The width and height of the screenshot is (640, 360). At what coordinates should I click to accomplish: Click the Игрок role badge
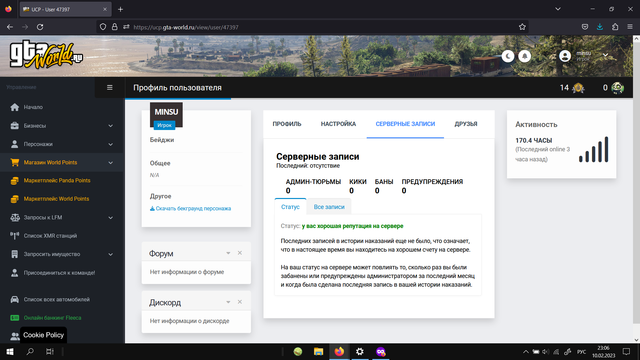[x=164, y=125]
